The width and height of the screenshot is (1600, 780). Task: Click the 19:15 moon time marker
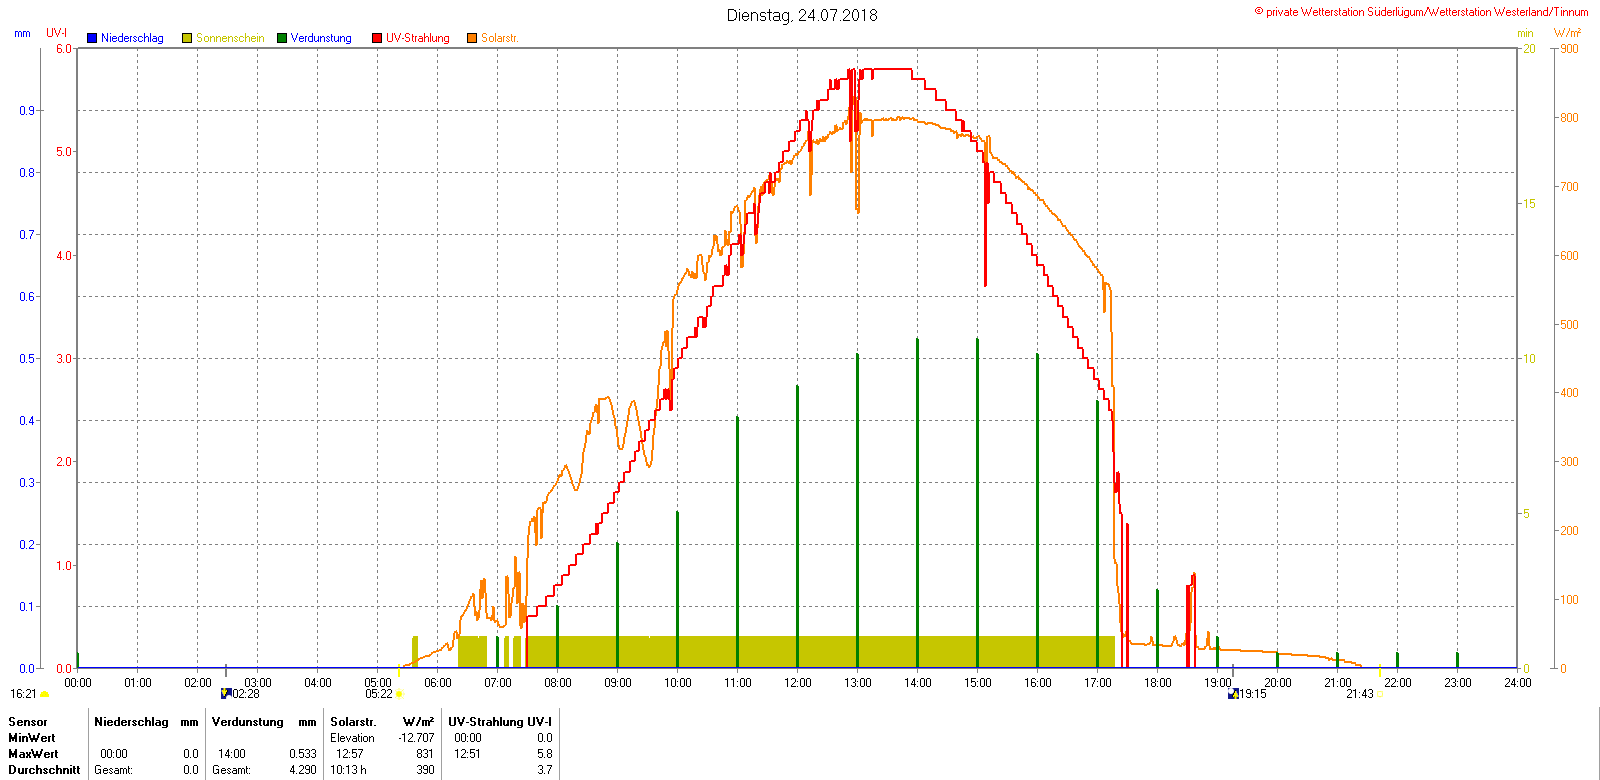(1253, 694)
